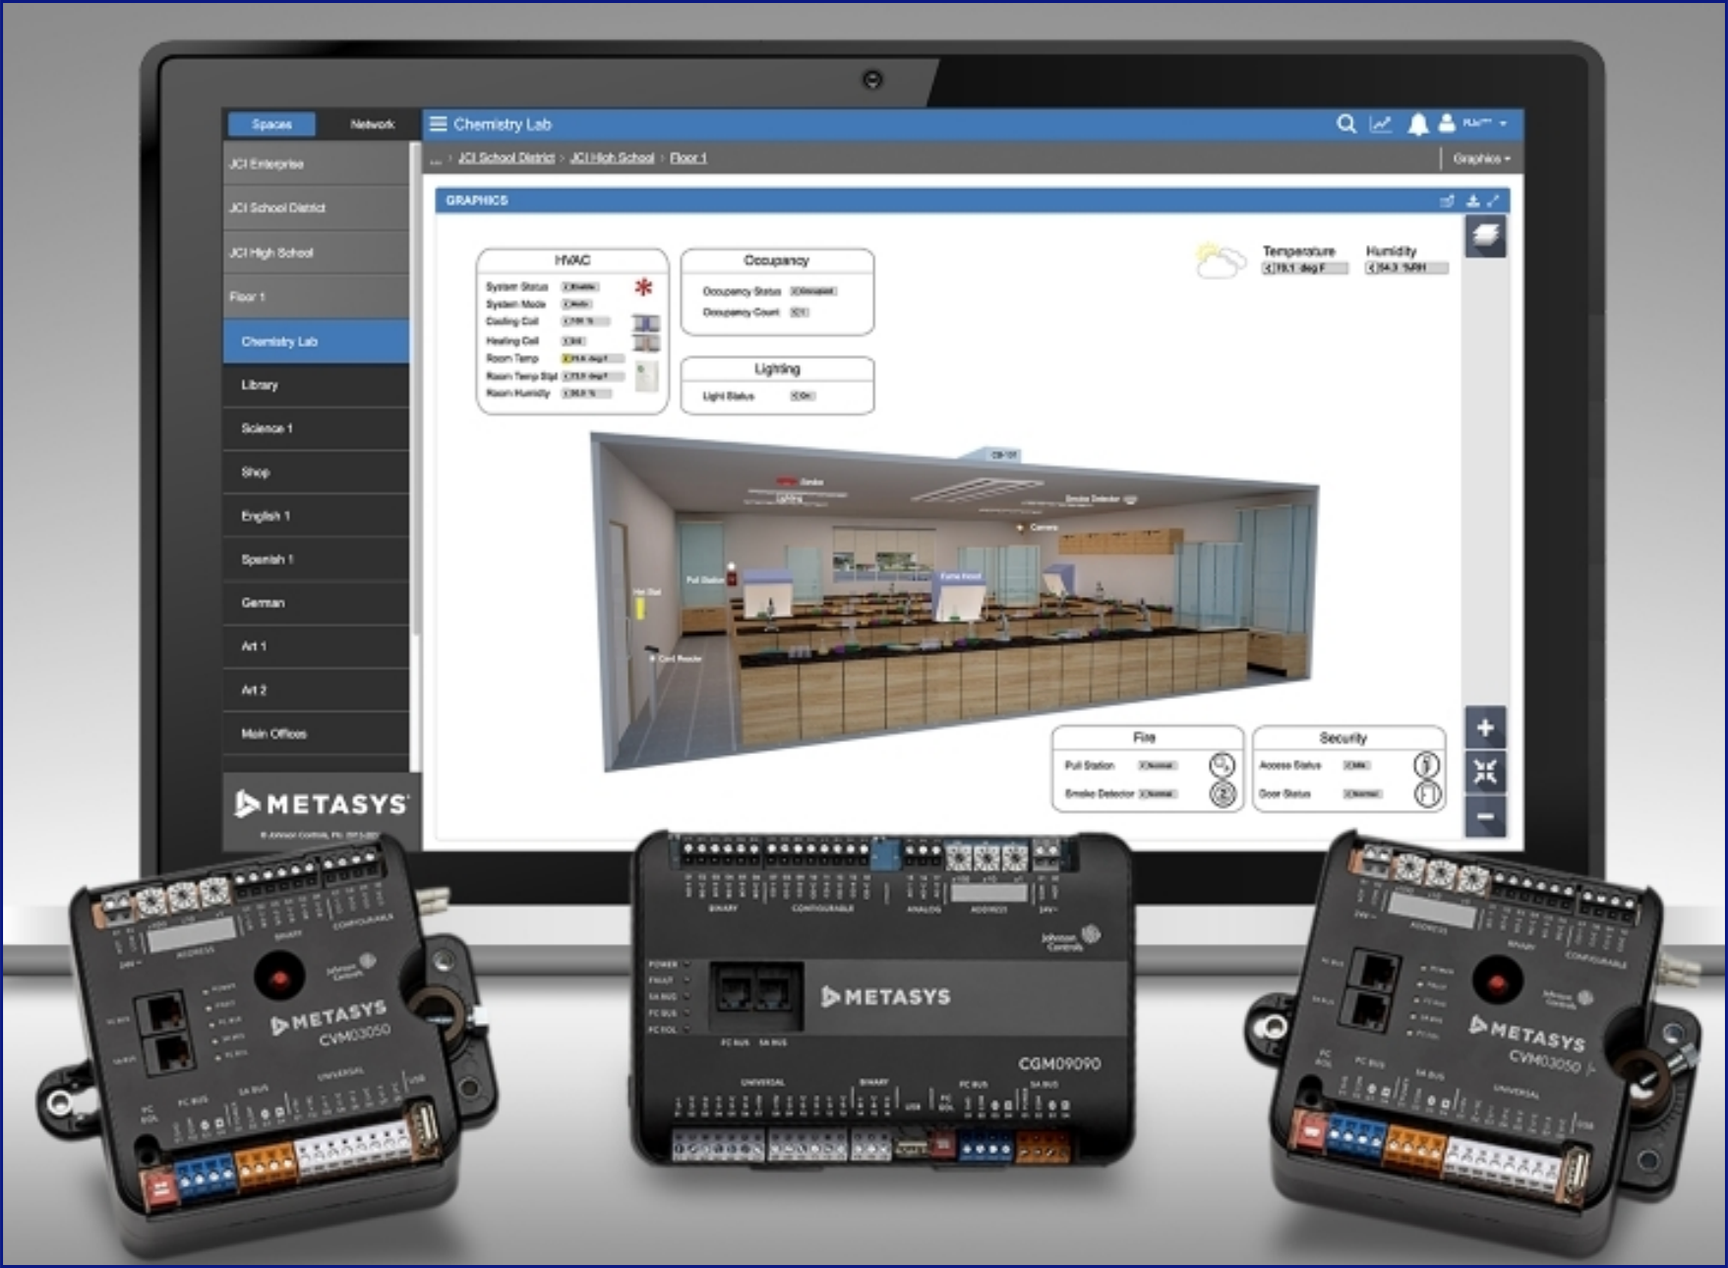Click the Cooling Coil percentage value
Viewport: 1728px width, 1268px height.
[x=586, y=322]
